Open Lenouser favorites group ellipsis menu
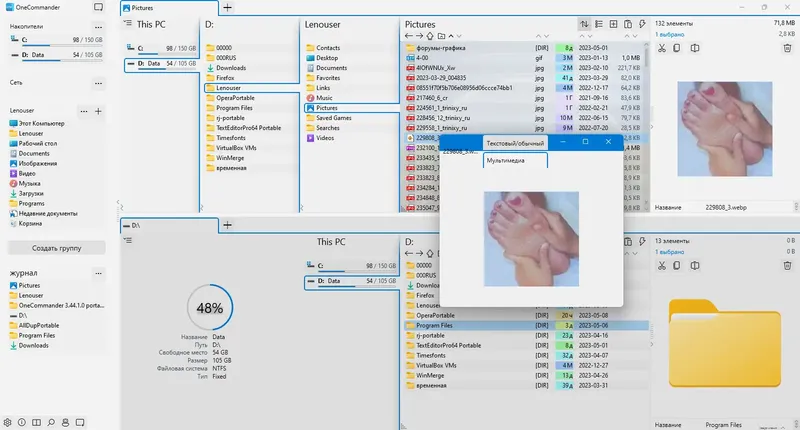Screen dimensions: 800x430 click(84, 111)
